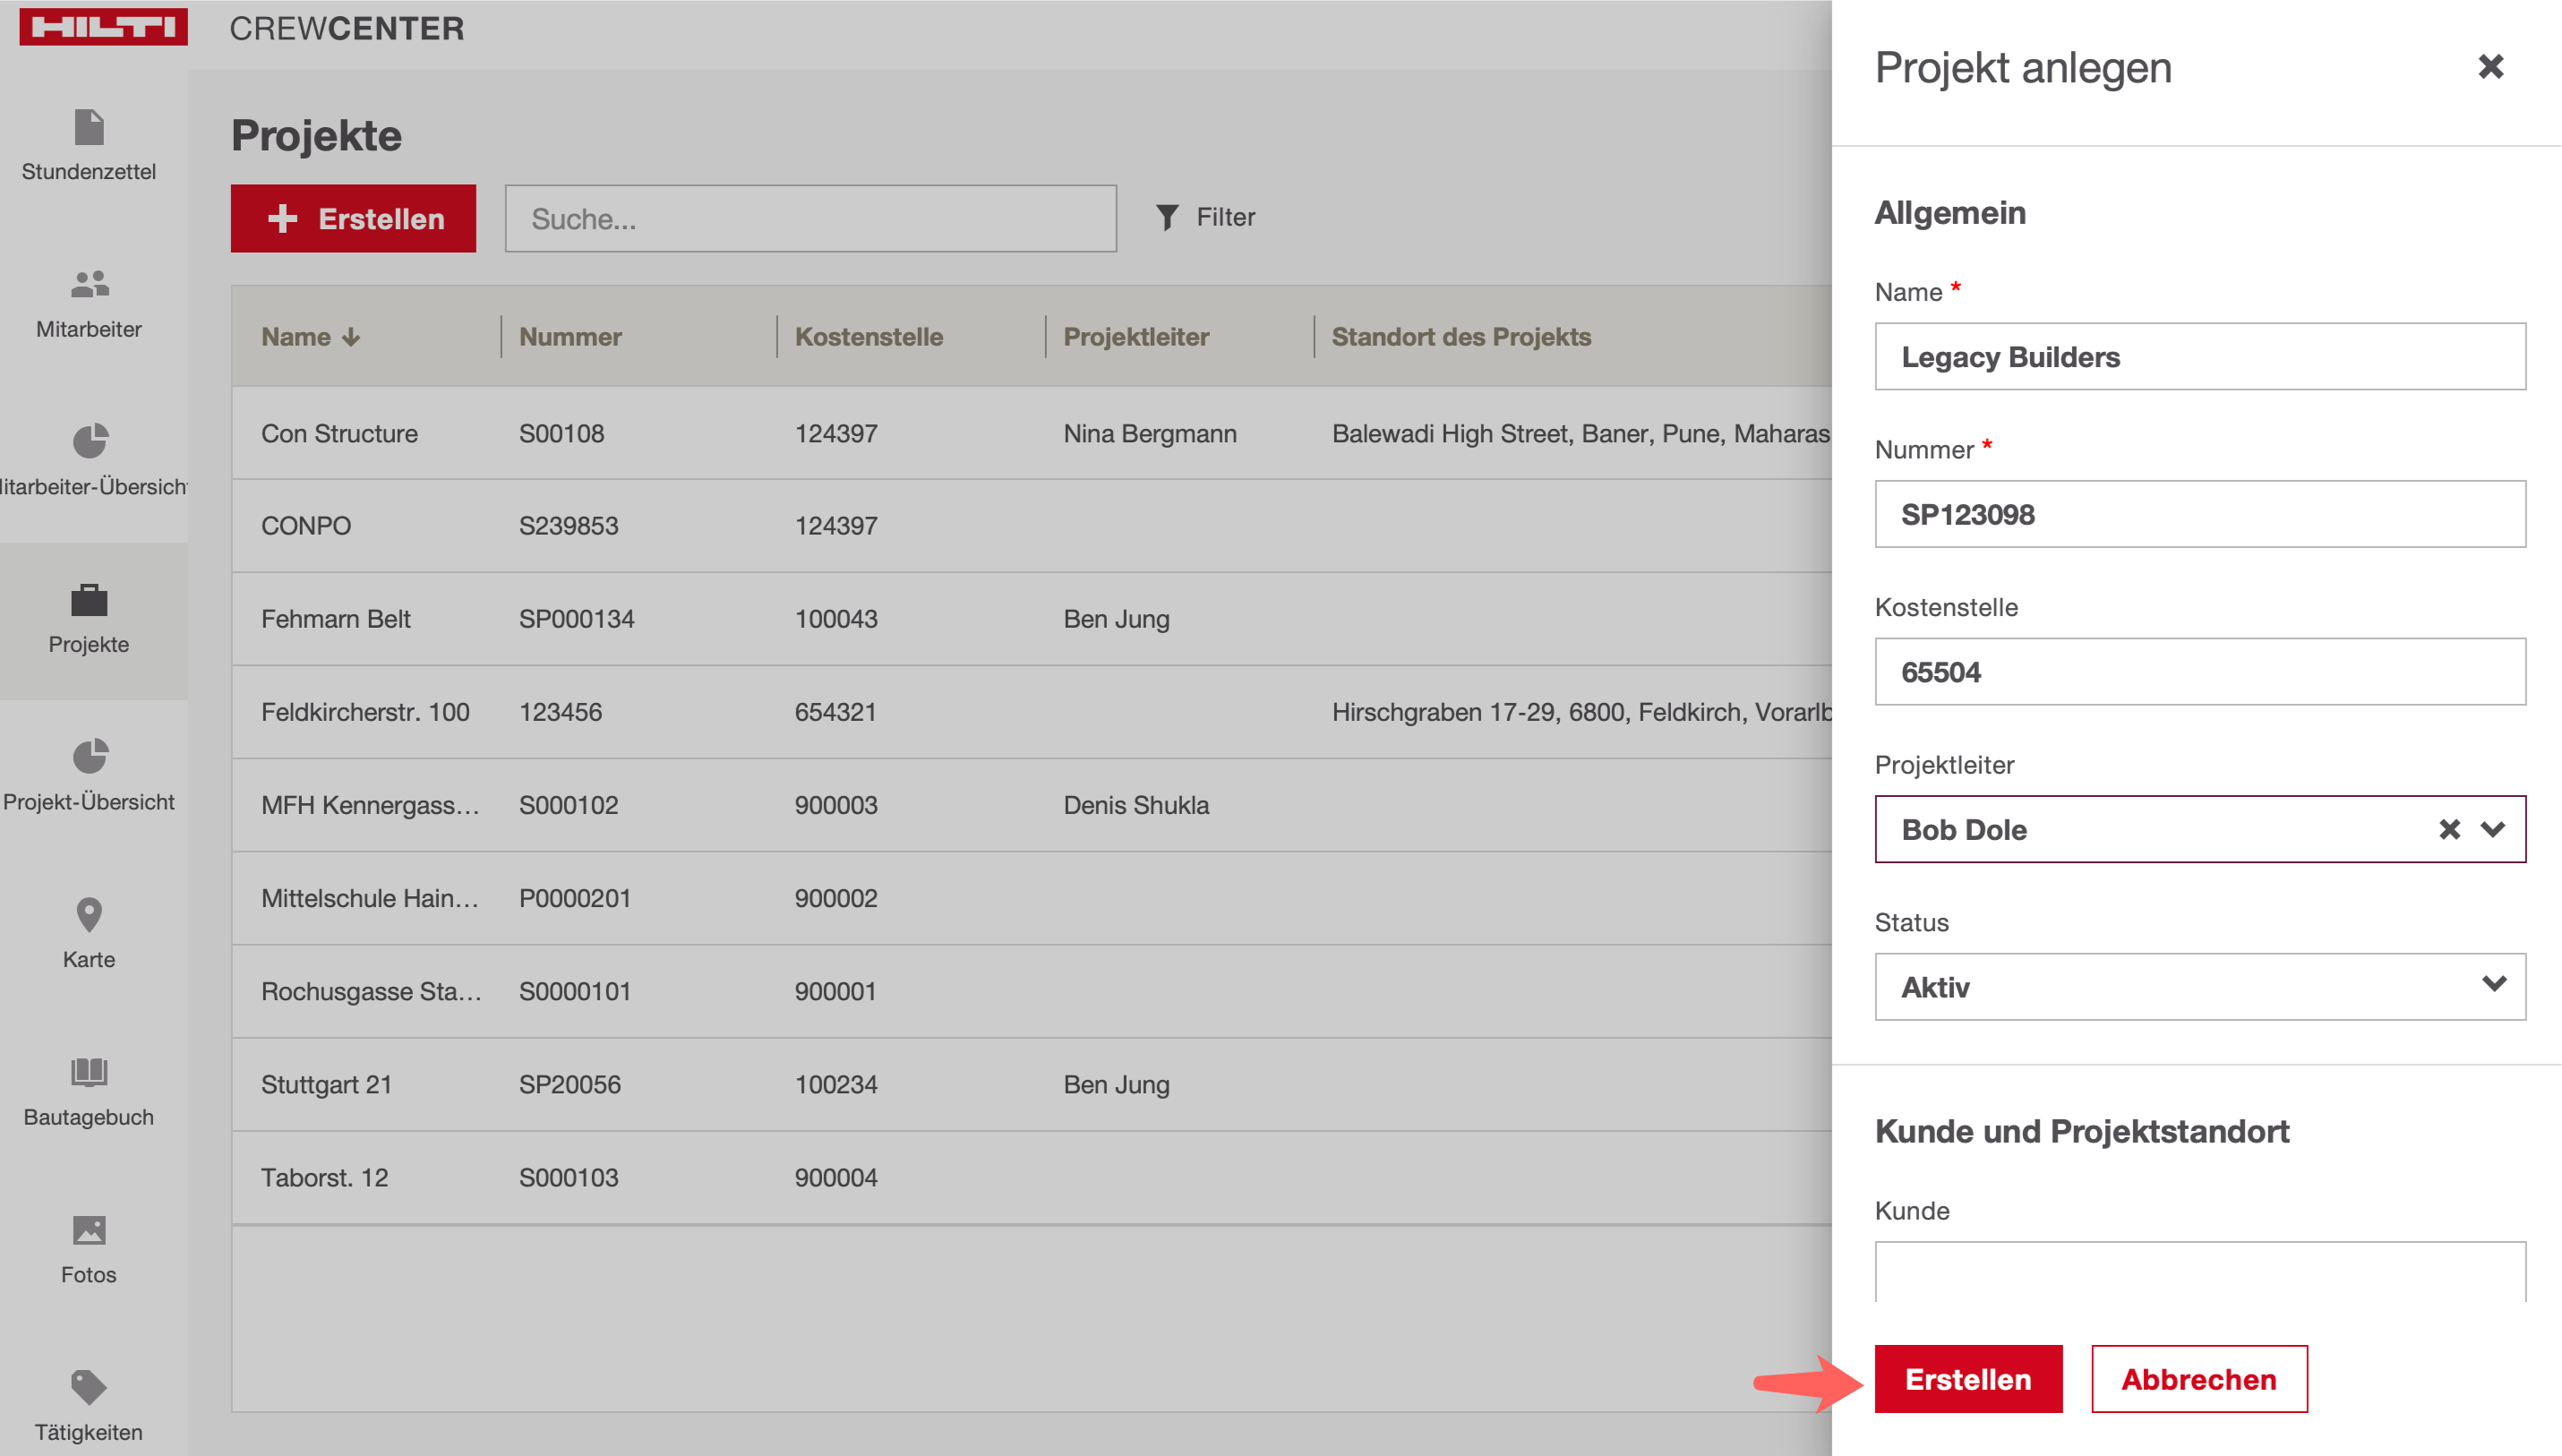Open the Status Aktiv dropdown
The image size is (2562, 1456).
[x=2199, y=987]
